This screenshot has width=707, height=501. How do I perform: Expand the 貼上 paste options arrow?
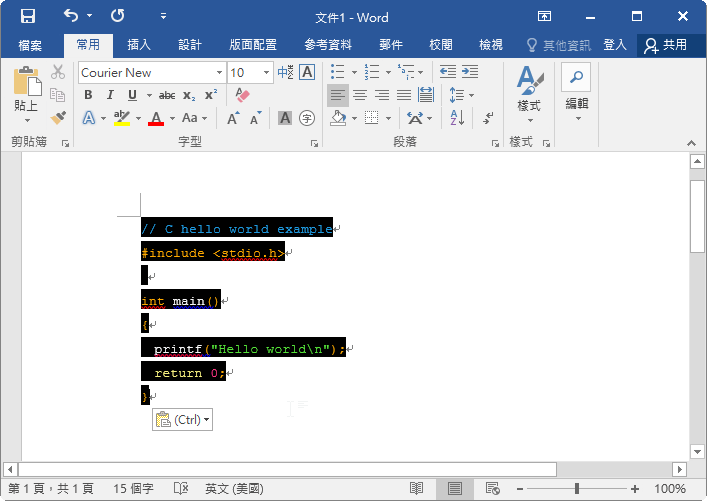[x=27, y=120]
